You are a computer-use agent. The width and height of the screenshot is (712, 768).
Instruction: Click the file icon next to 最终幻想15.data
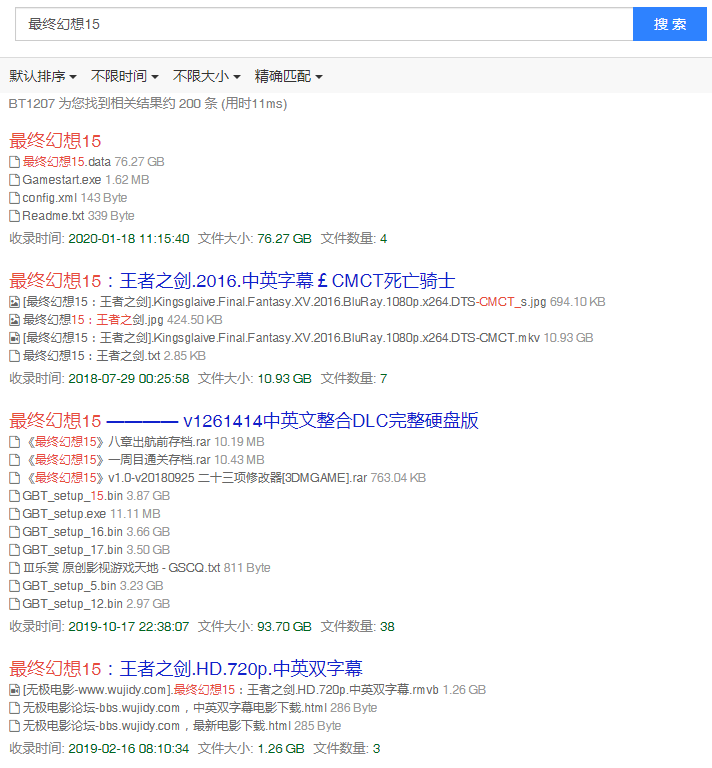pos(15,162)
